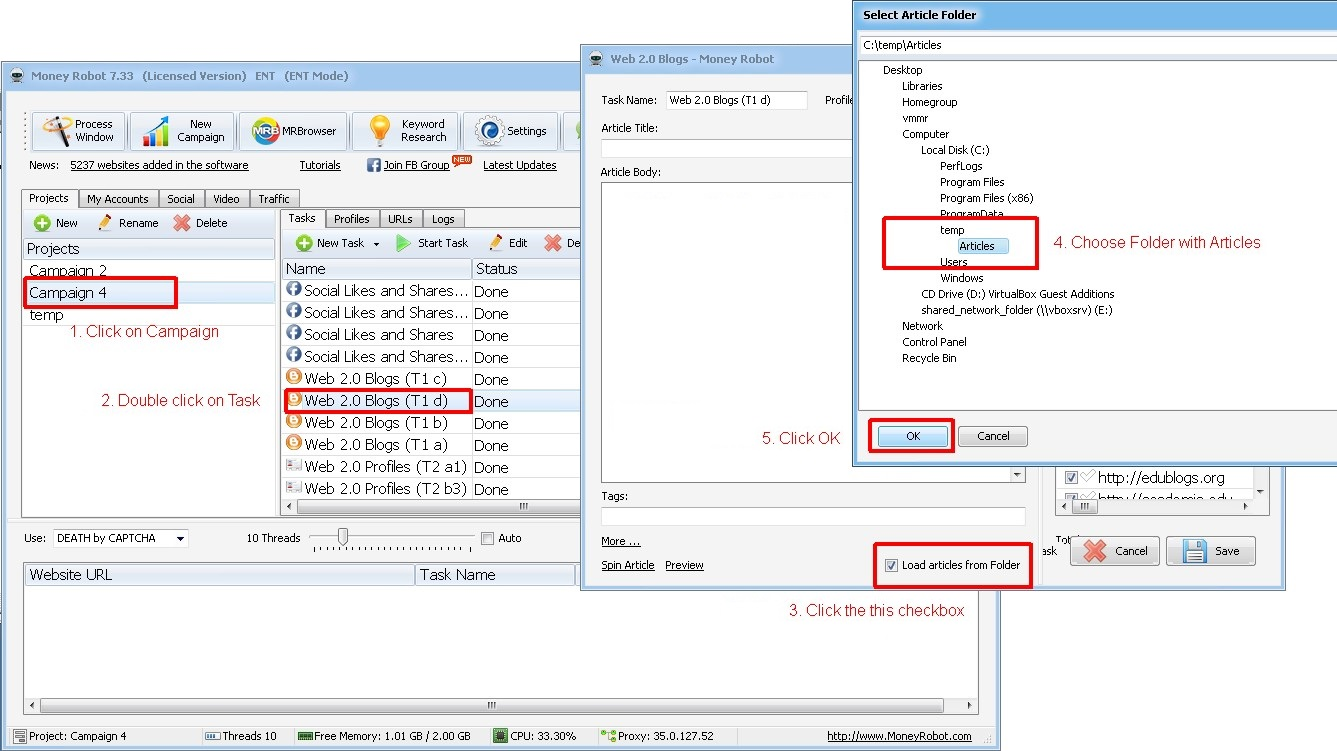Select Campaign 4 in Projects list
The image size is (1337, 751).
tap(149, 293)
